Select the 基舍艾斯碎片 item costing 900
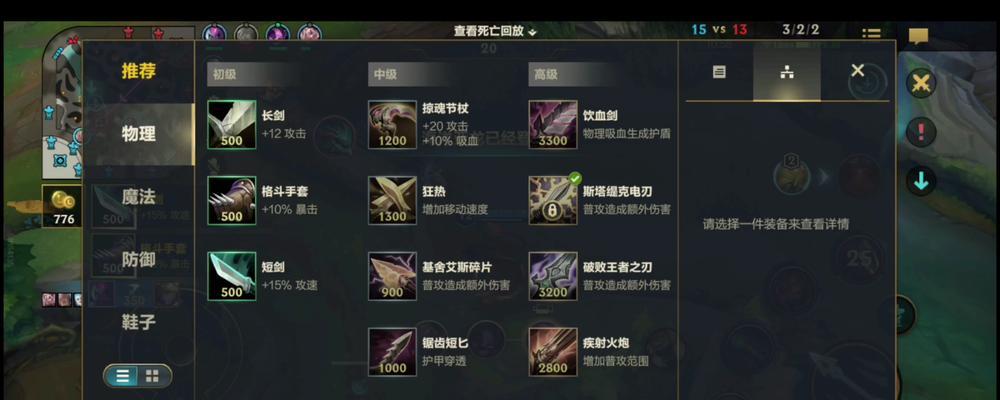This screenshot has height=400, width=1000. coord(392,276)
